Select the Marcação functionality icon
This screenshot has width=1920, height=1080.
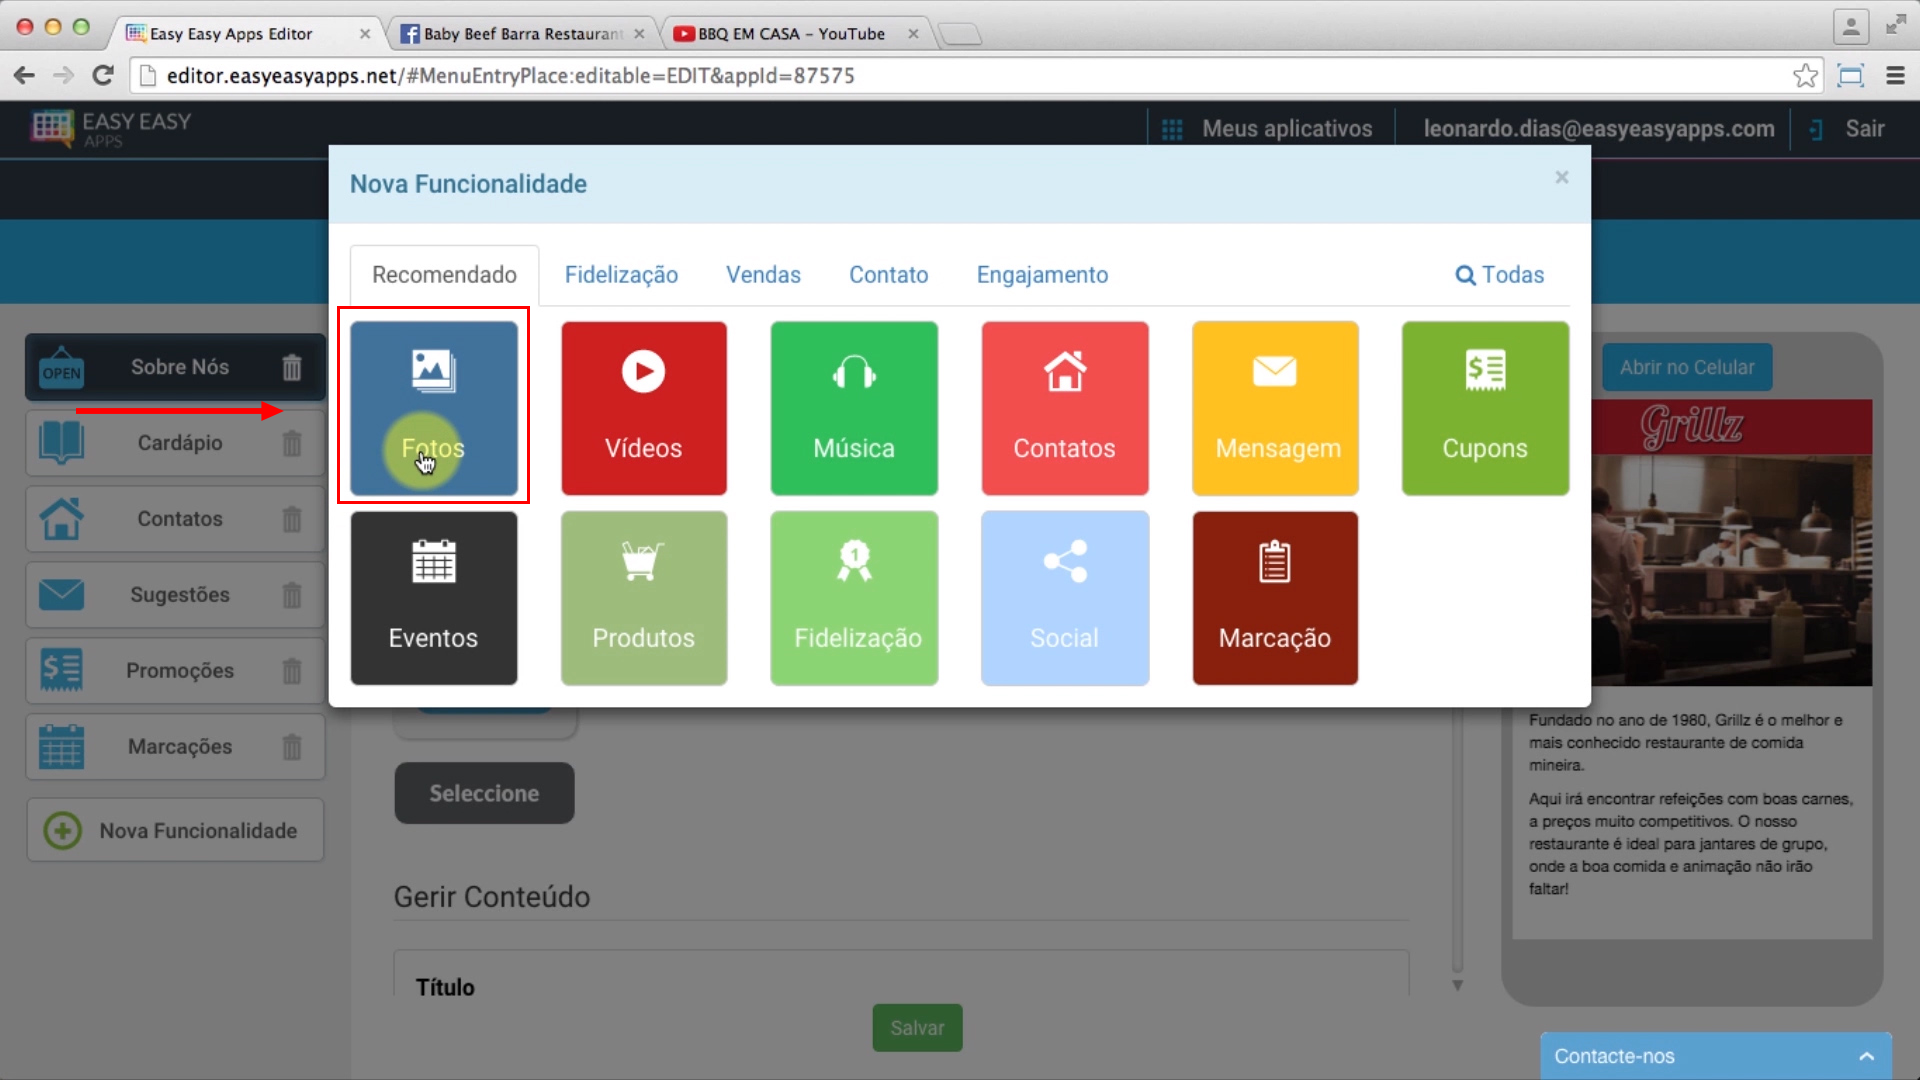(1275, 599)
